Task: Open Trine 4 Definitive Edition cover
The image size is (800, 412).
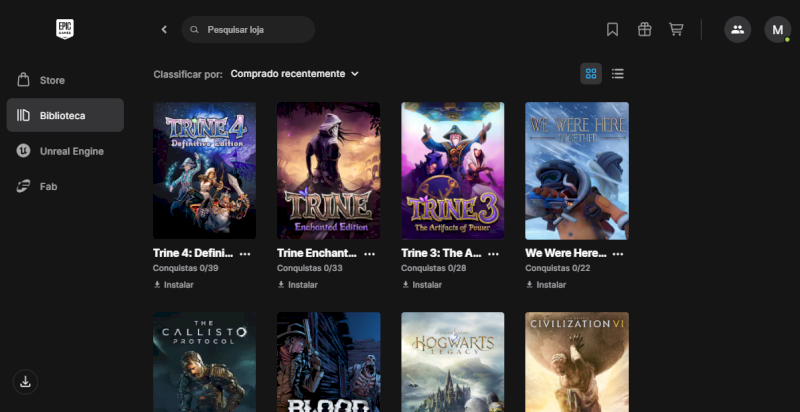Action: (x=205, y=171)
